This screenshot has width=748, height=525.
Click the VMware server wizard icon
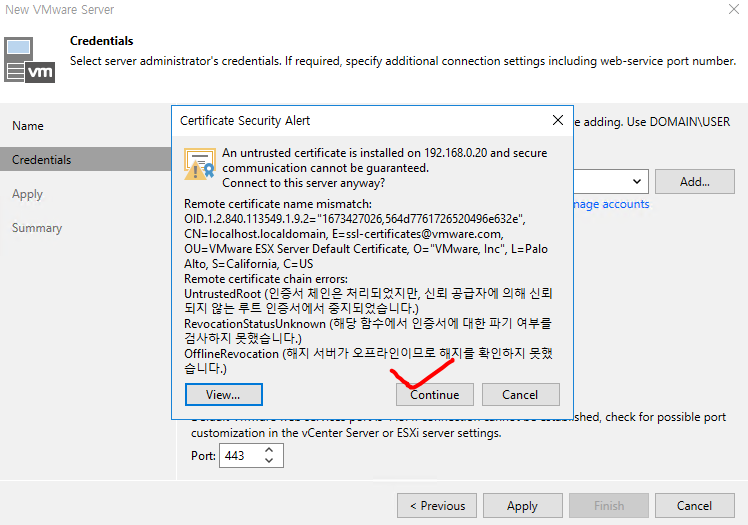click(29, 60)
